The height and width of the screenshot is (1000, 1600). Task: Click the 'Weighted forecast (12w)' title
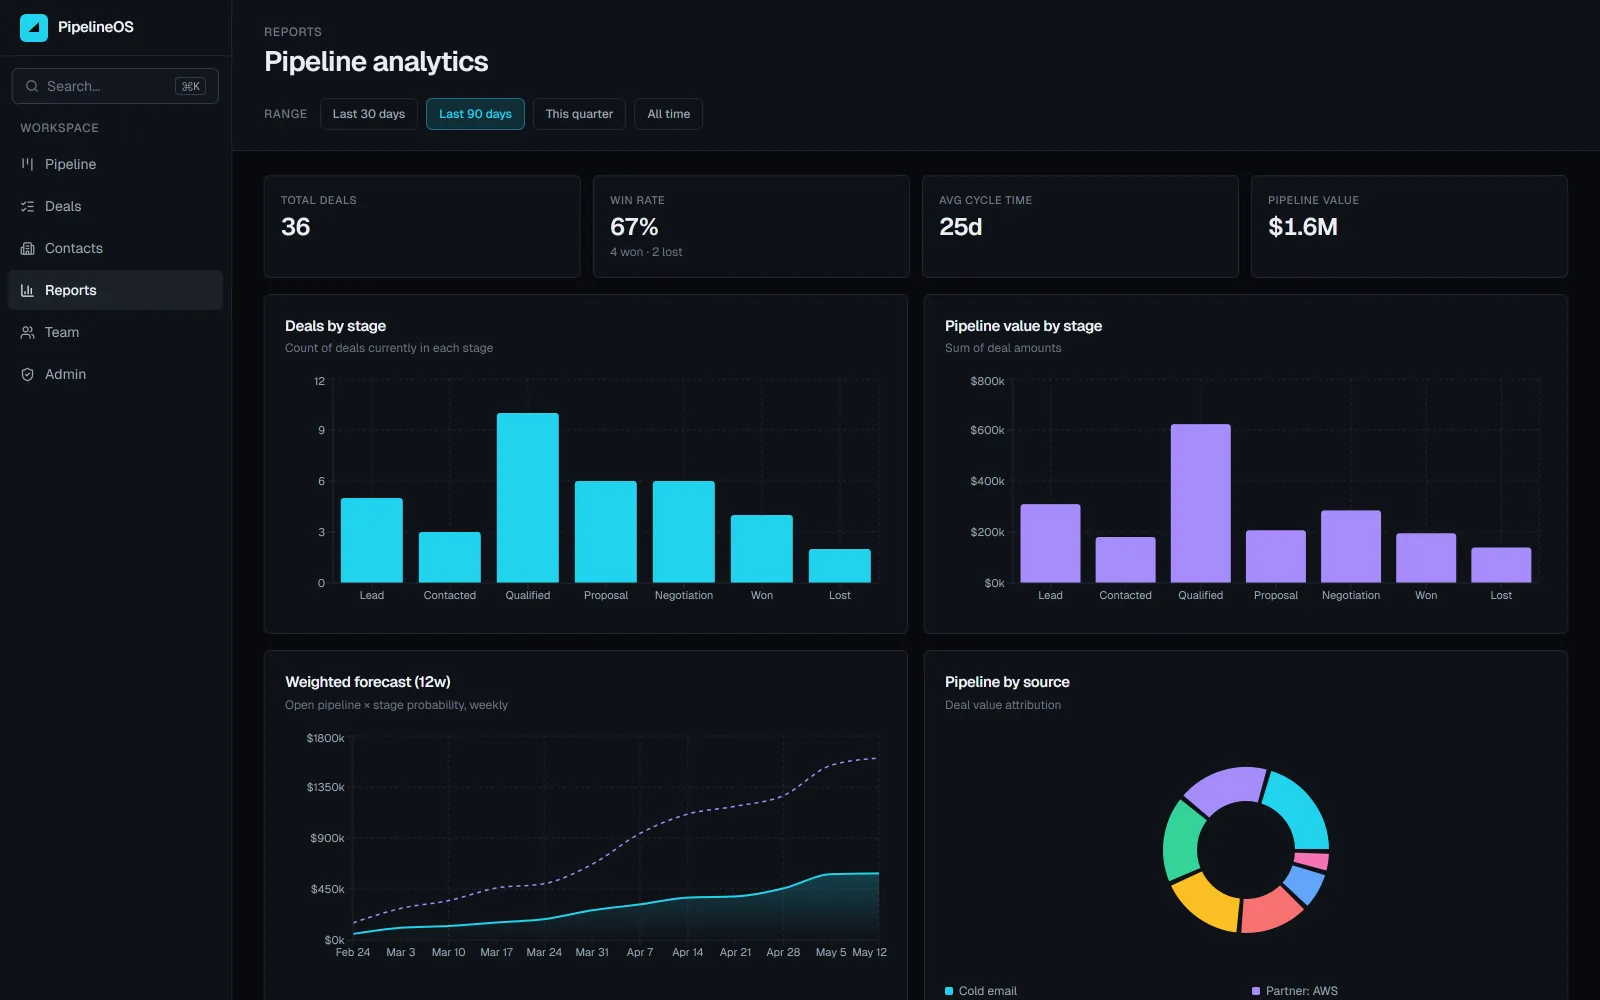tap(368, 682)
